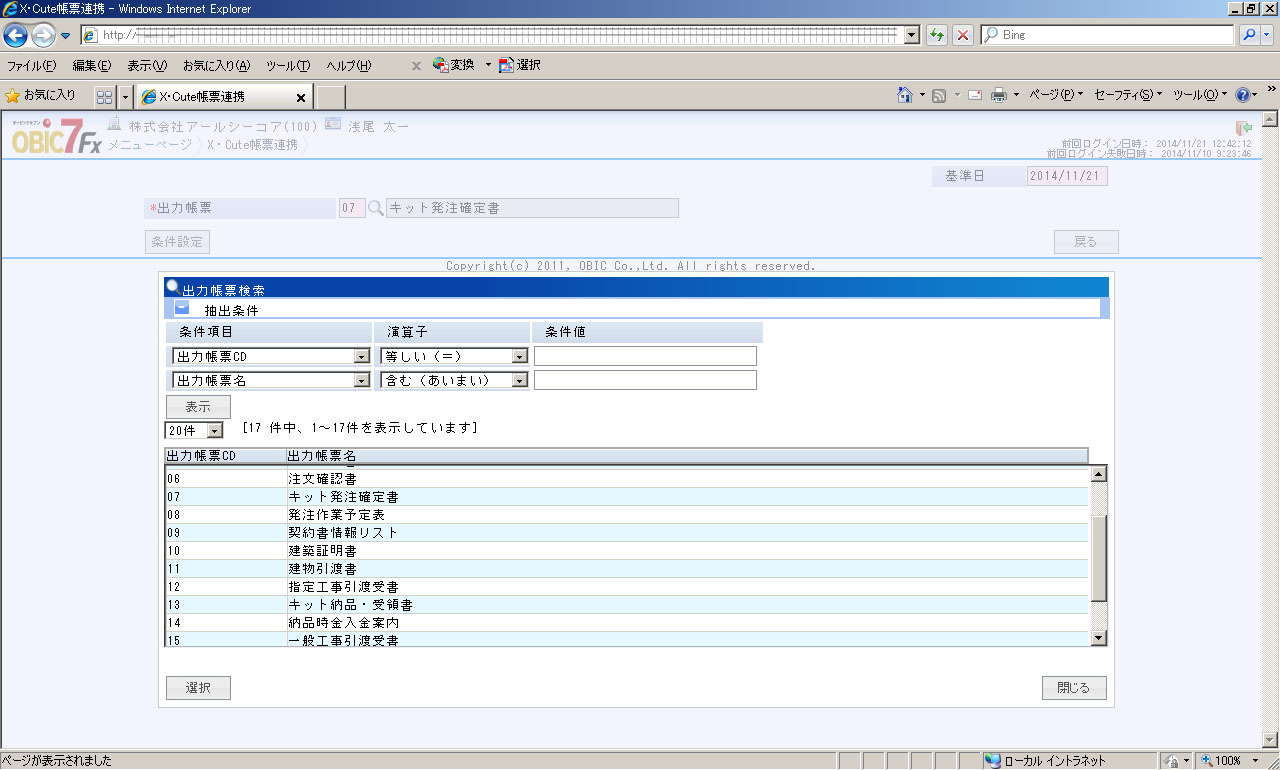Open the ファイル(F) menu
Image resolution: width=1280 pixels, height=770 pixels.
pos(32,66)
